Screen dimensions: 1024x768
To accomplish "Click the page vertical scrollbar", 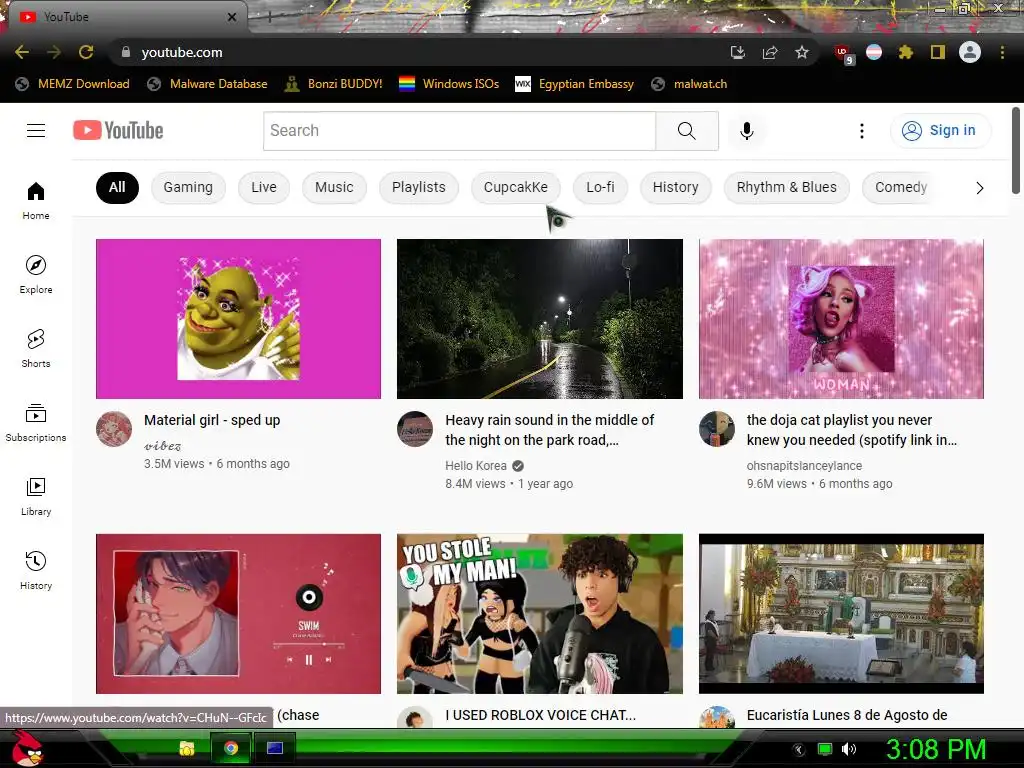I will coord(1016,152).
